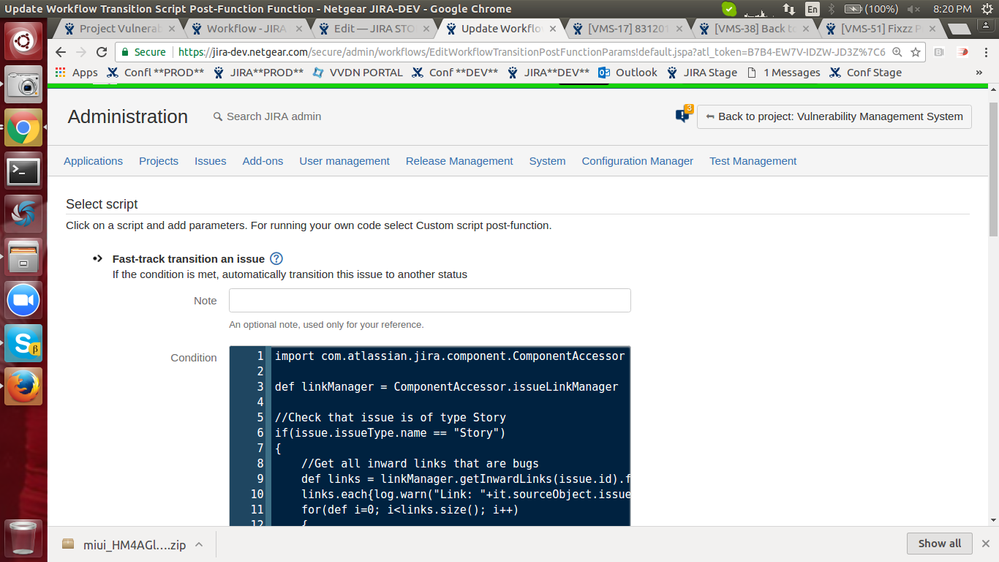Launch the Screenshot camera app in dock
The width and height of the screenshot is (999, 562).
tap(24, 85)
